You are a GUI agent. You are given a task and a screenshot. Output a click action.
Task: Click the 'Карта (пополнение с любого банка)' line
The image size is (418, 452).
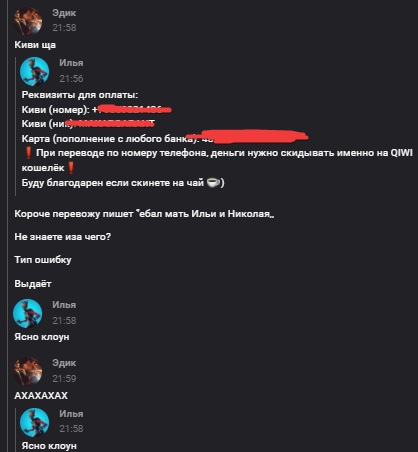tap(165, 138)
